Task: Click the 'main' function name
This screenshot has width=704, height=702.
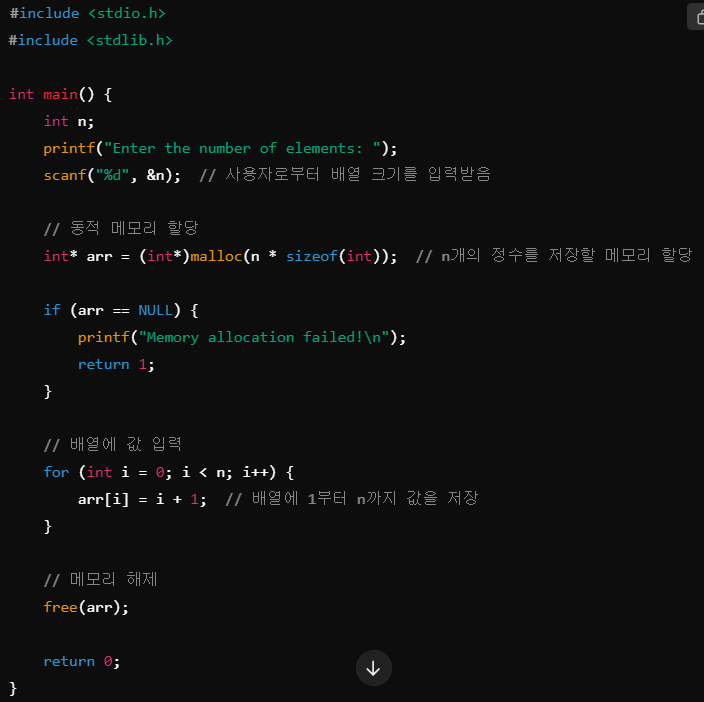Action: tap(61, 94)
